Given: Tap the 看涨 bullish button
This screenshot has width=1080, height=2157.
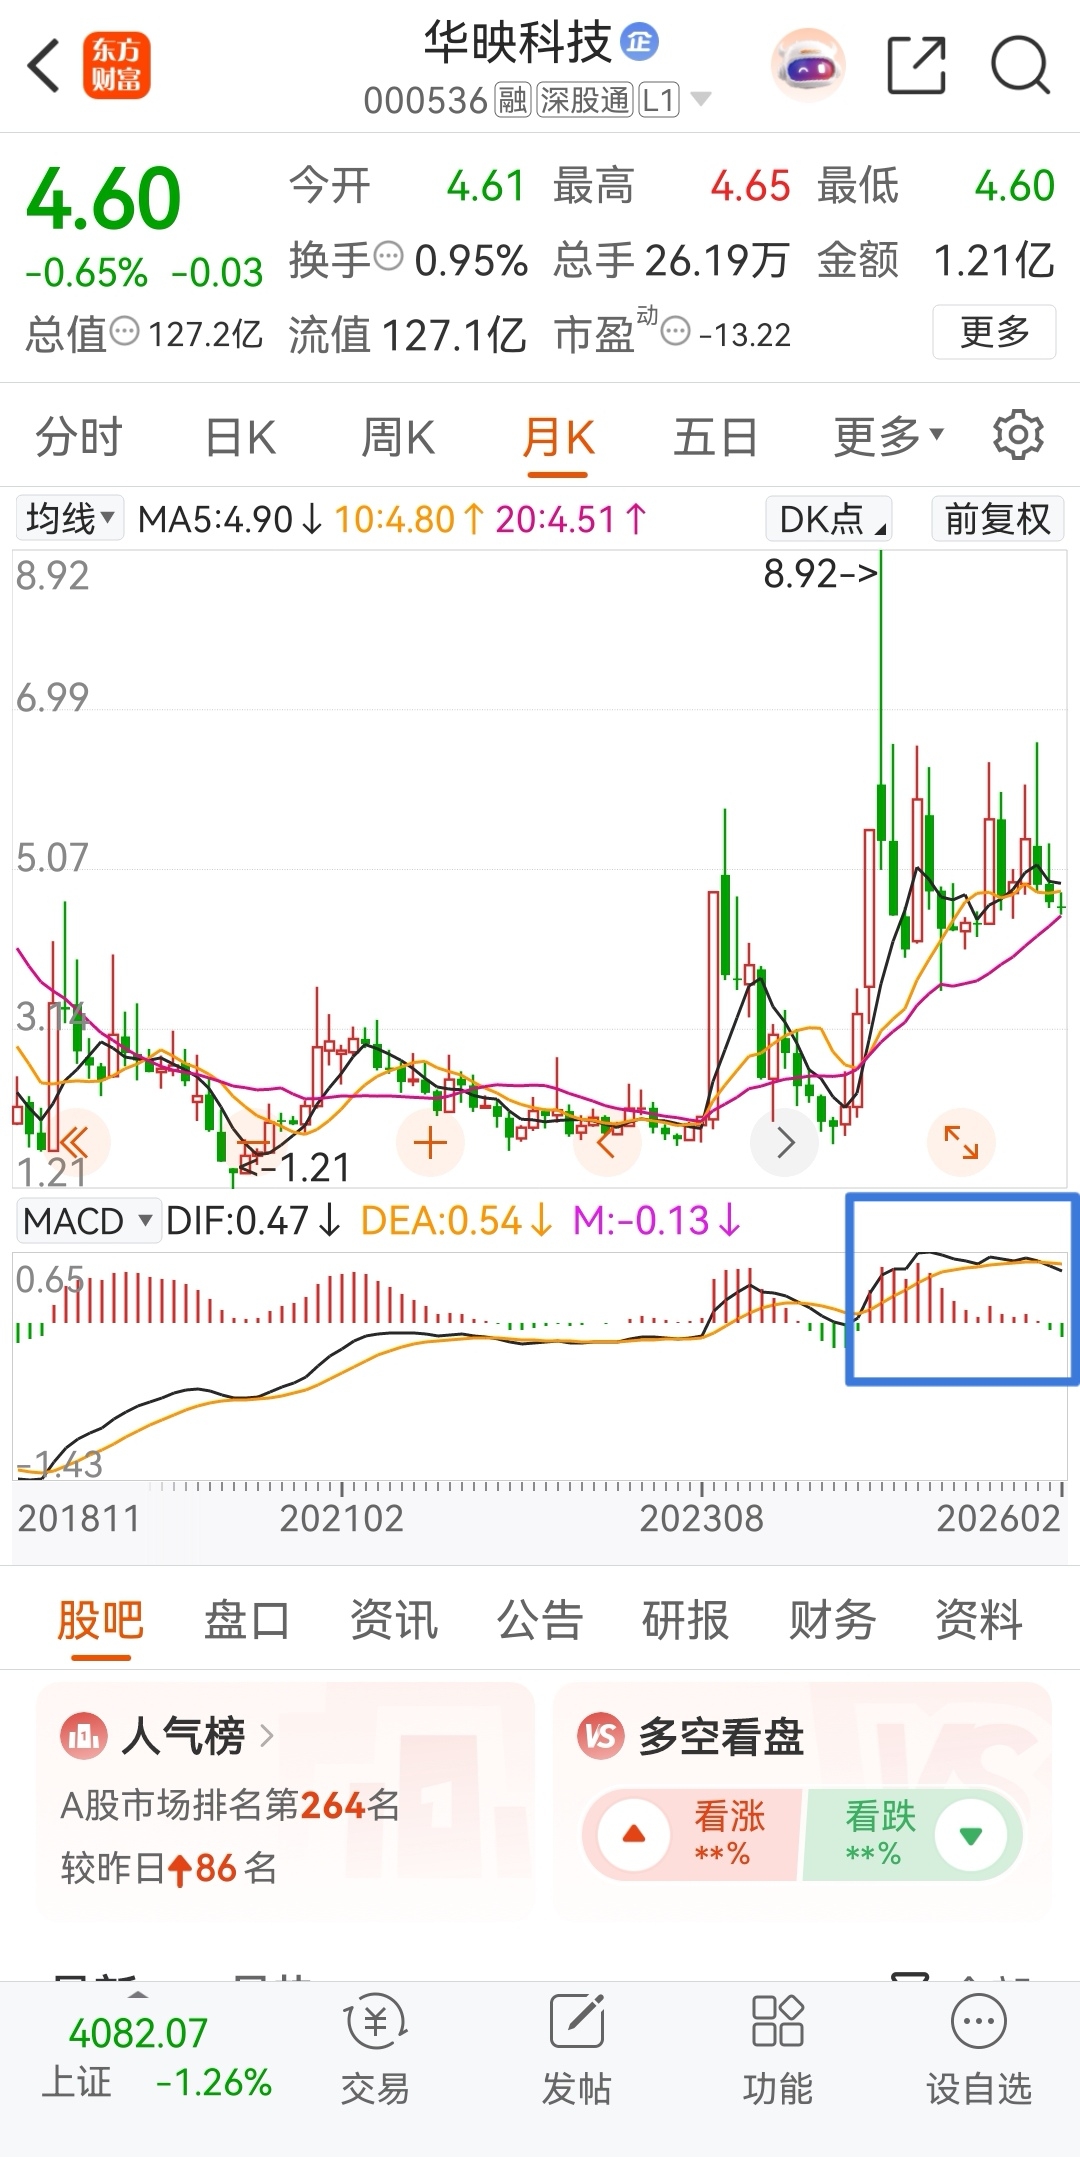Looking at the screenshot, I should (694, 1834).
